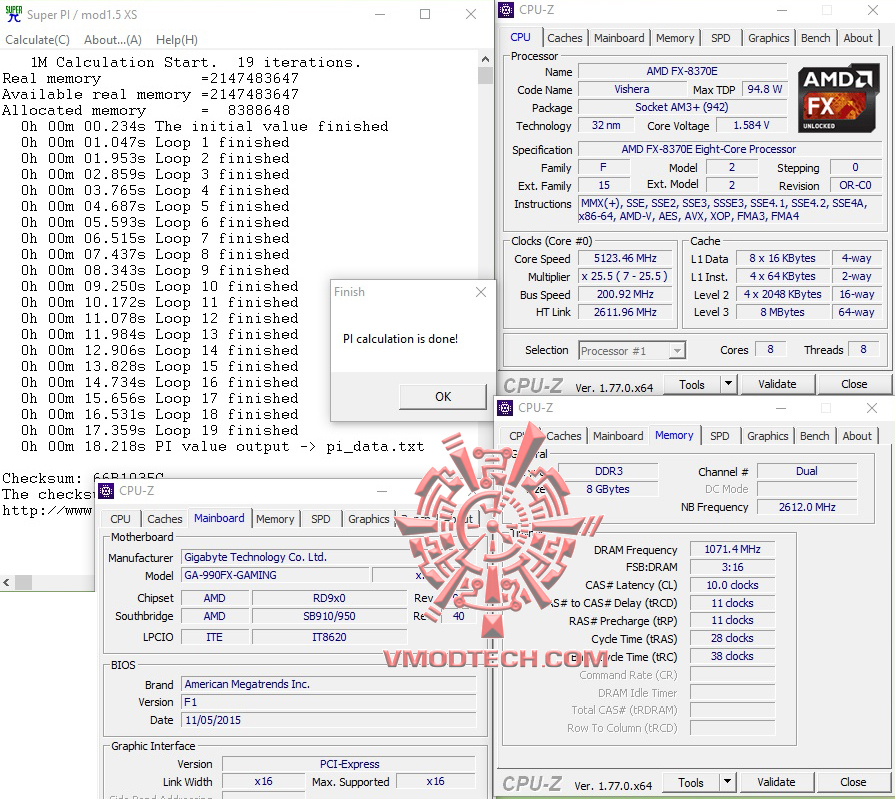This screenshot has height=799, width=895.
Task: Switch to the Bench tab in CPU-Z
Action: pyautogui.click(x=815, y=36)
